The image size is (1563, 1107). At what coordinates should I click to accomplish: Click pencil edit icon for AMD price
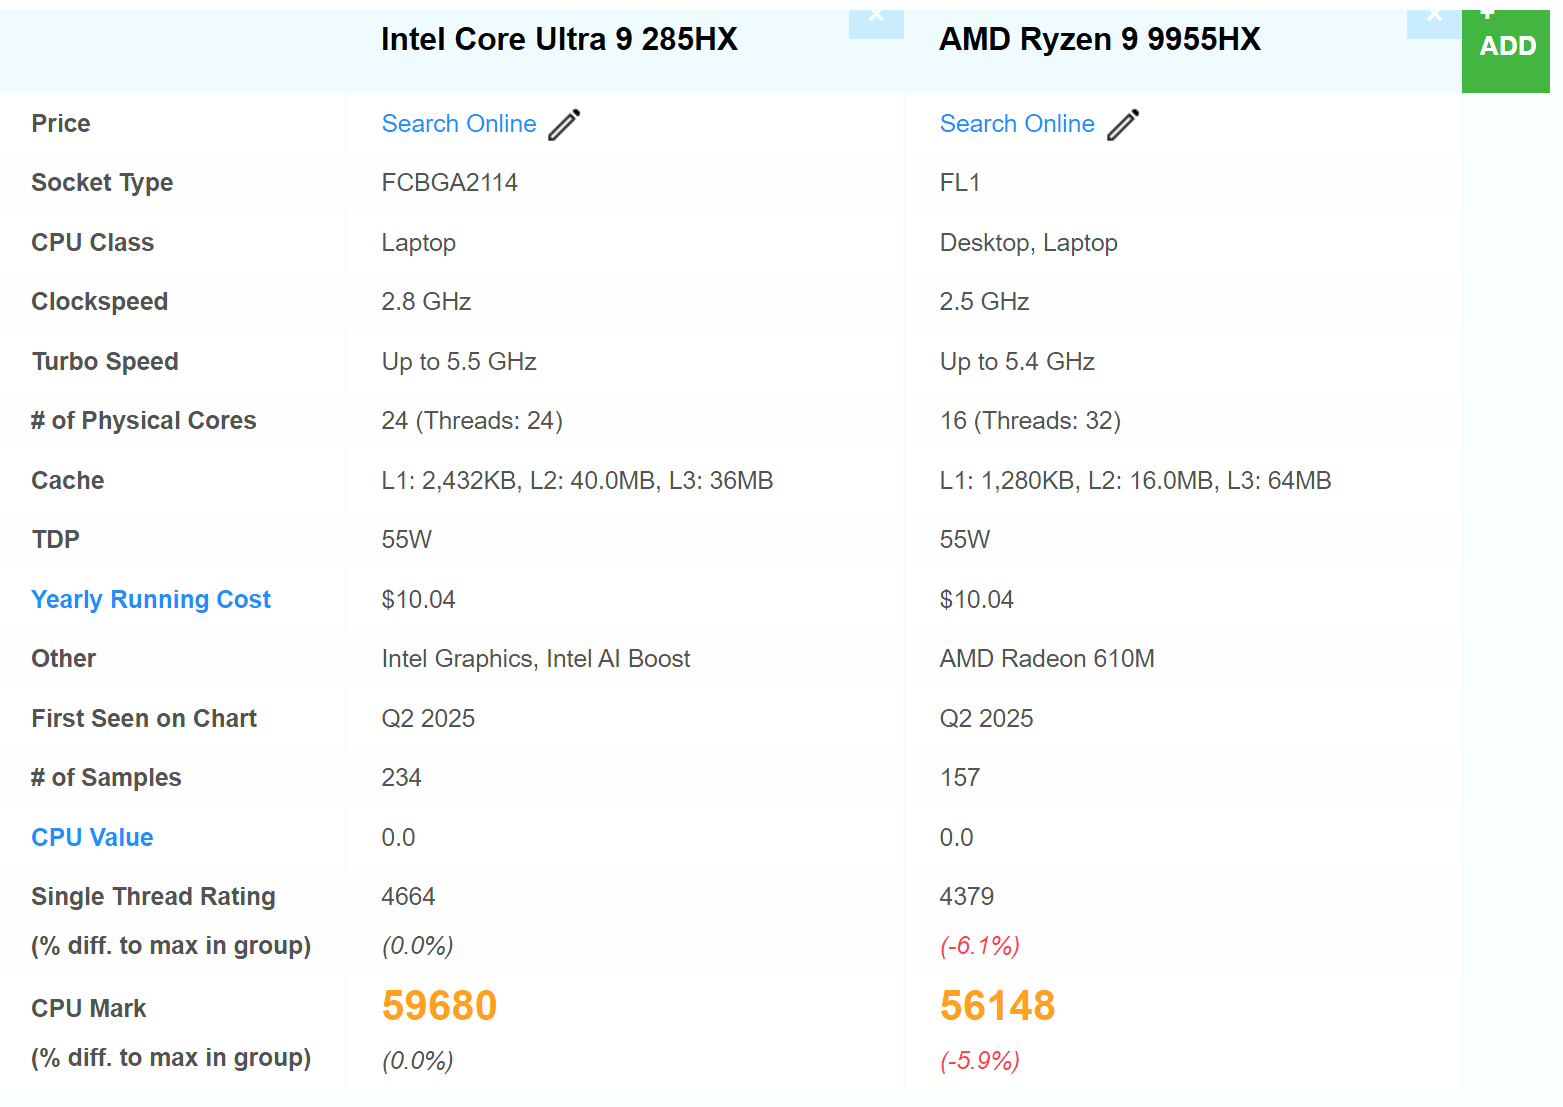click(x=1123, y=124)
